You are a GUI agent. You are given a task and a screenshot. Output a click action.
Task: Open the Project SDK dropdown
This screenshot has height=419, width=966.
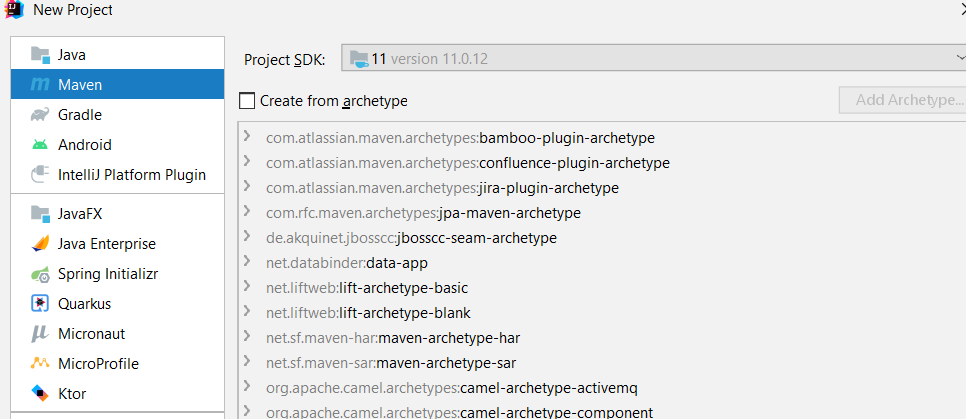(654, 59)
